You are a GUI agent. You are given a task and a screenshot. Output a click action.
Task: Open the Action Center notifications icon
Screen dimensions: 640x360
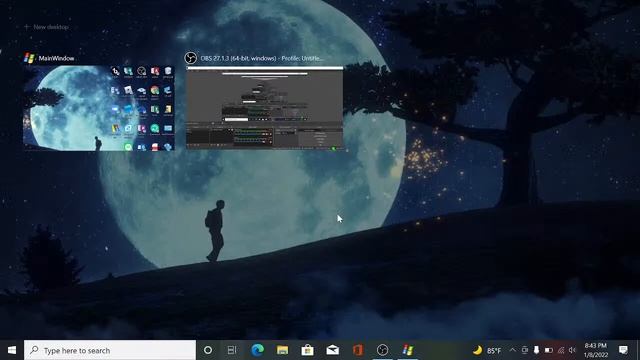[623, 350]
